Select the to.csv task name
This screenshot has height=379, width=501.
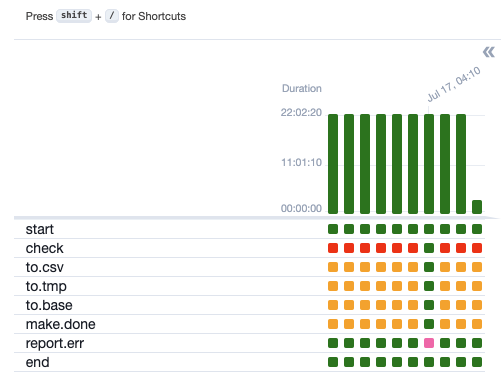coord(45,267)
